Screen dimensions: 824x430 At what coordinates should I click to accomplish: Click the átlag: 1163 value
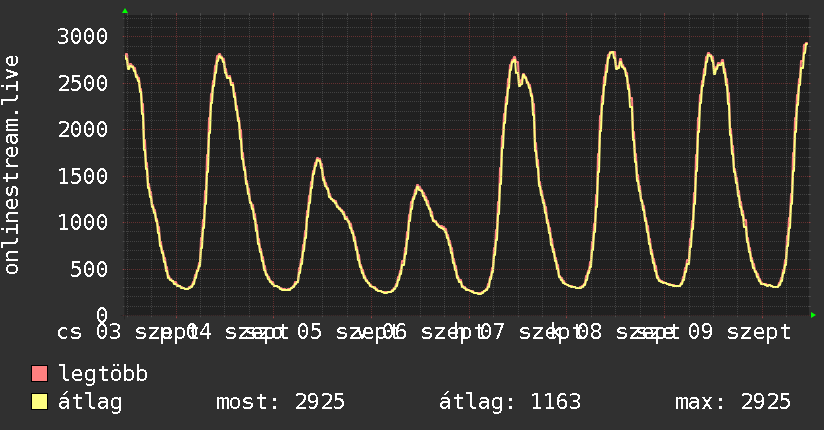pos(510,402)
